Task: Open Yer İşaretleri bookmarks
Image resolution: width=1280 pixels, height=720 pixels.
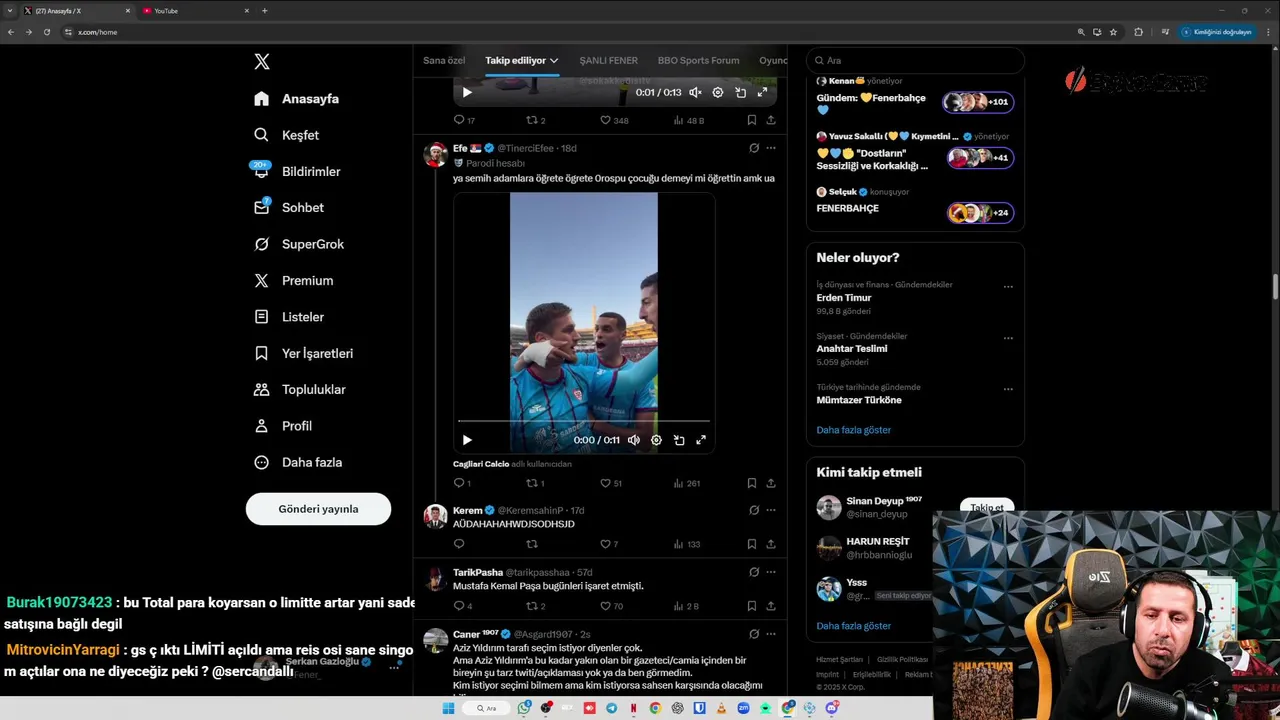Action: 303,353
